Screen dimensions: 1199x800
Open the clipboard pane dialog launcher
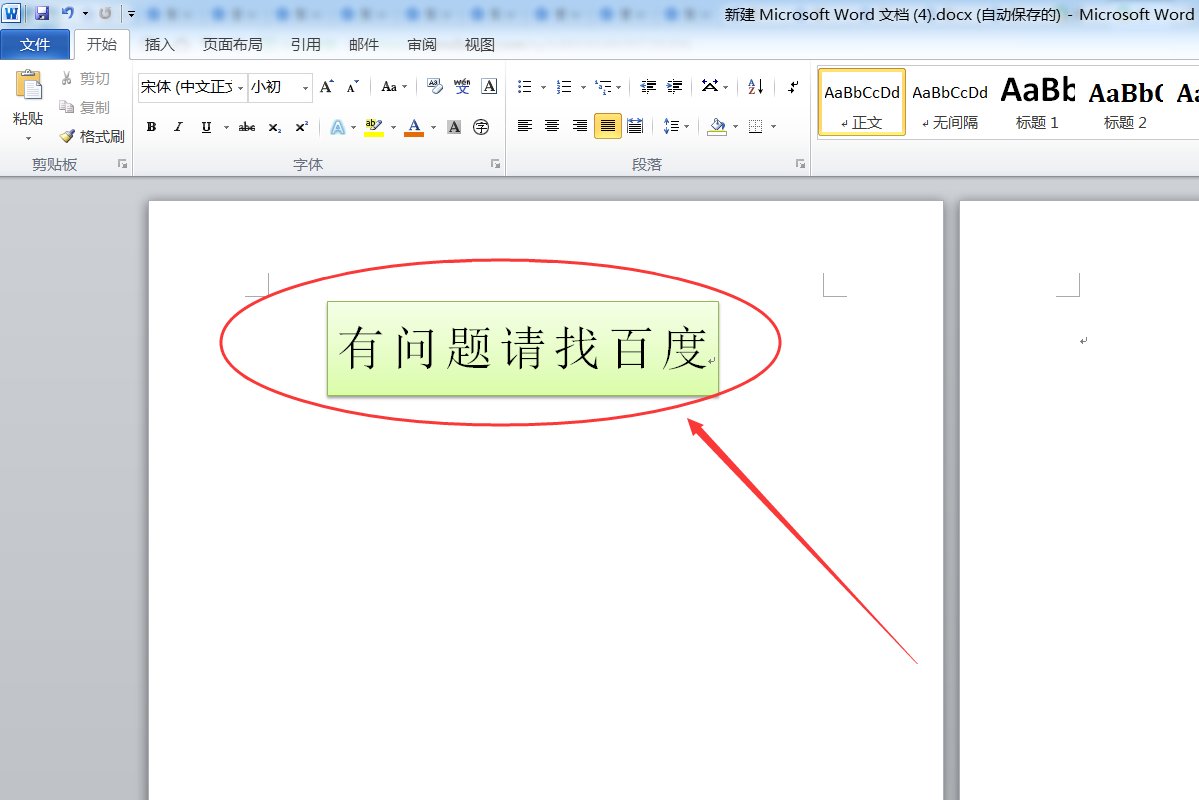click(122, 164)
